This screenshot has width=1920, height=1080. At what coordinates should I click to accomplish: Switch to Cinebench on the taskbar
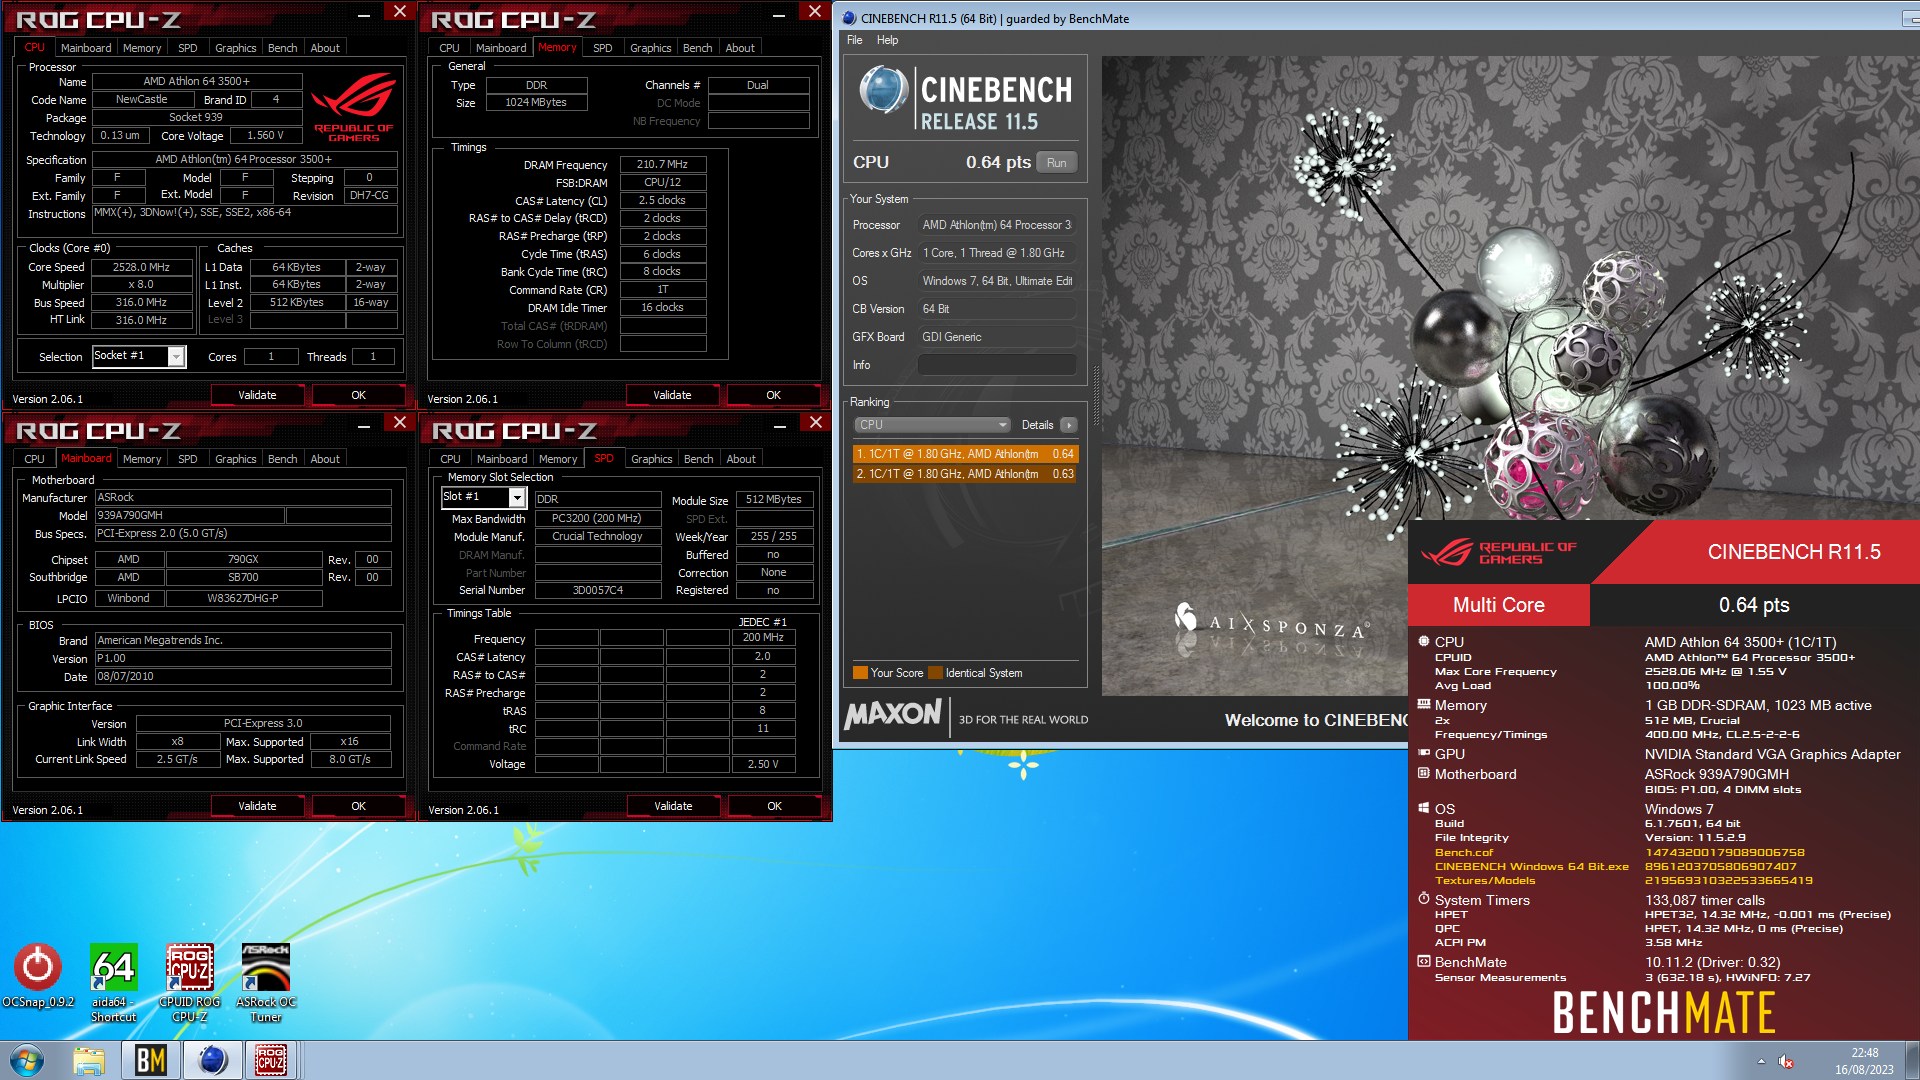point(212,1060)
